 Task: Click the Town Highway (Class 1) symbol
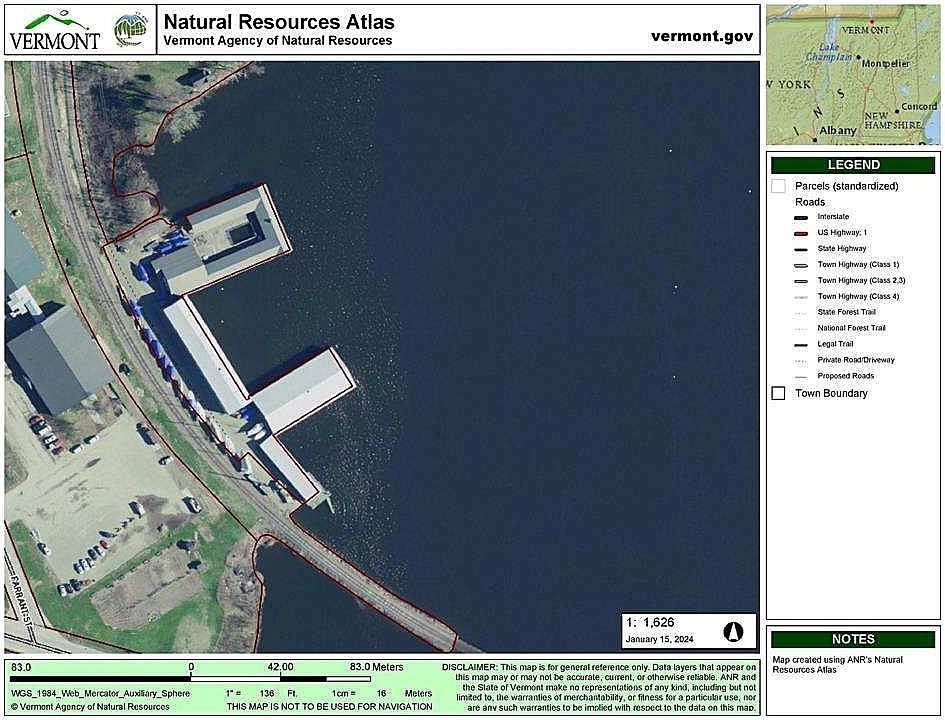(x=801, y=265)
